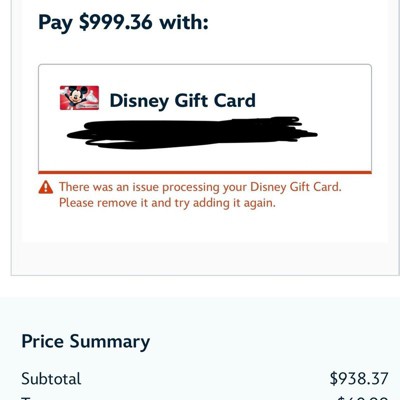The height and width of the screenshot is (400, 400).
Task: Select the Disney Gift Card title text
Action: (x=183, y=101)
